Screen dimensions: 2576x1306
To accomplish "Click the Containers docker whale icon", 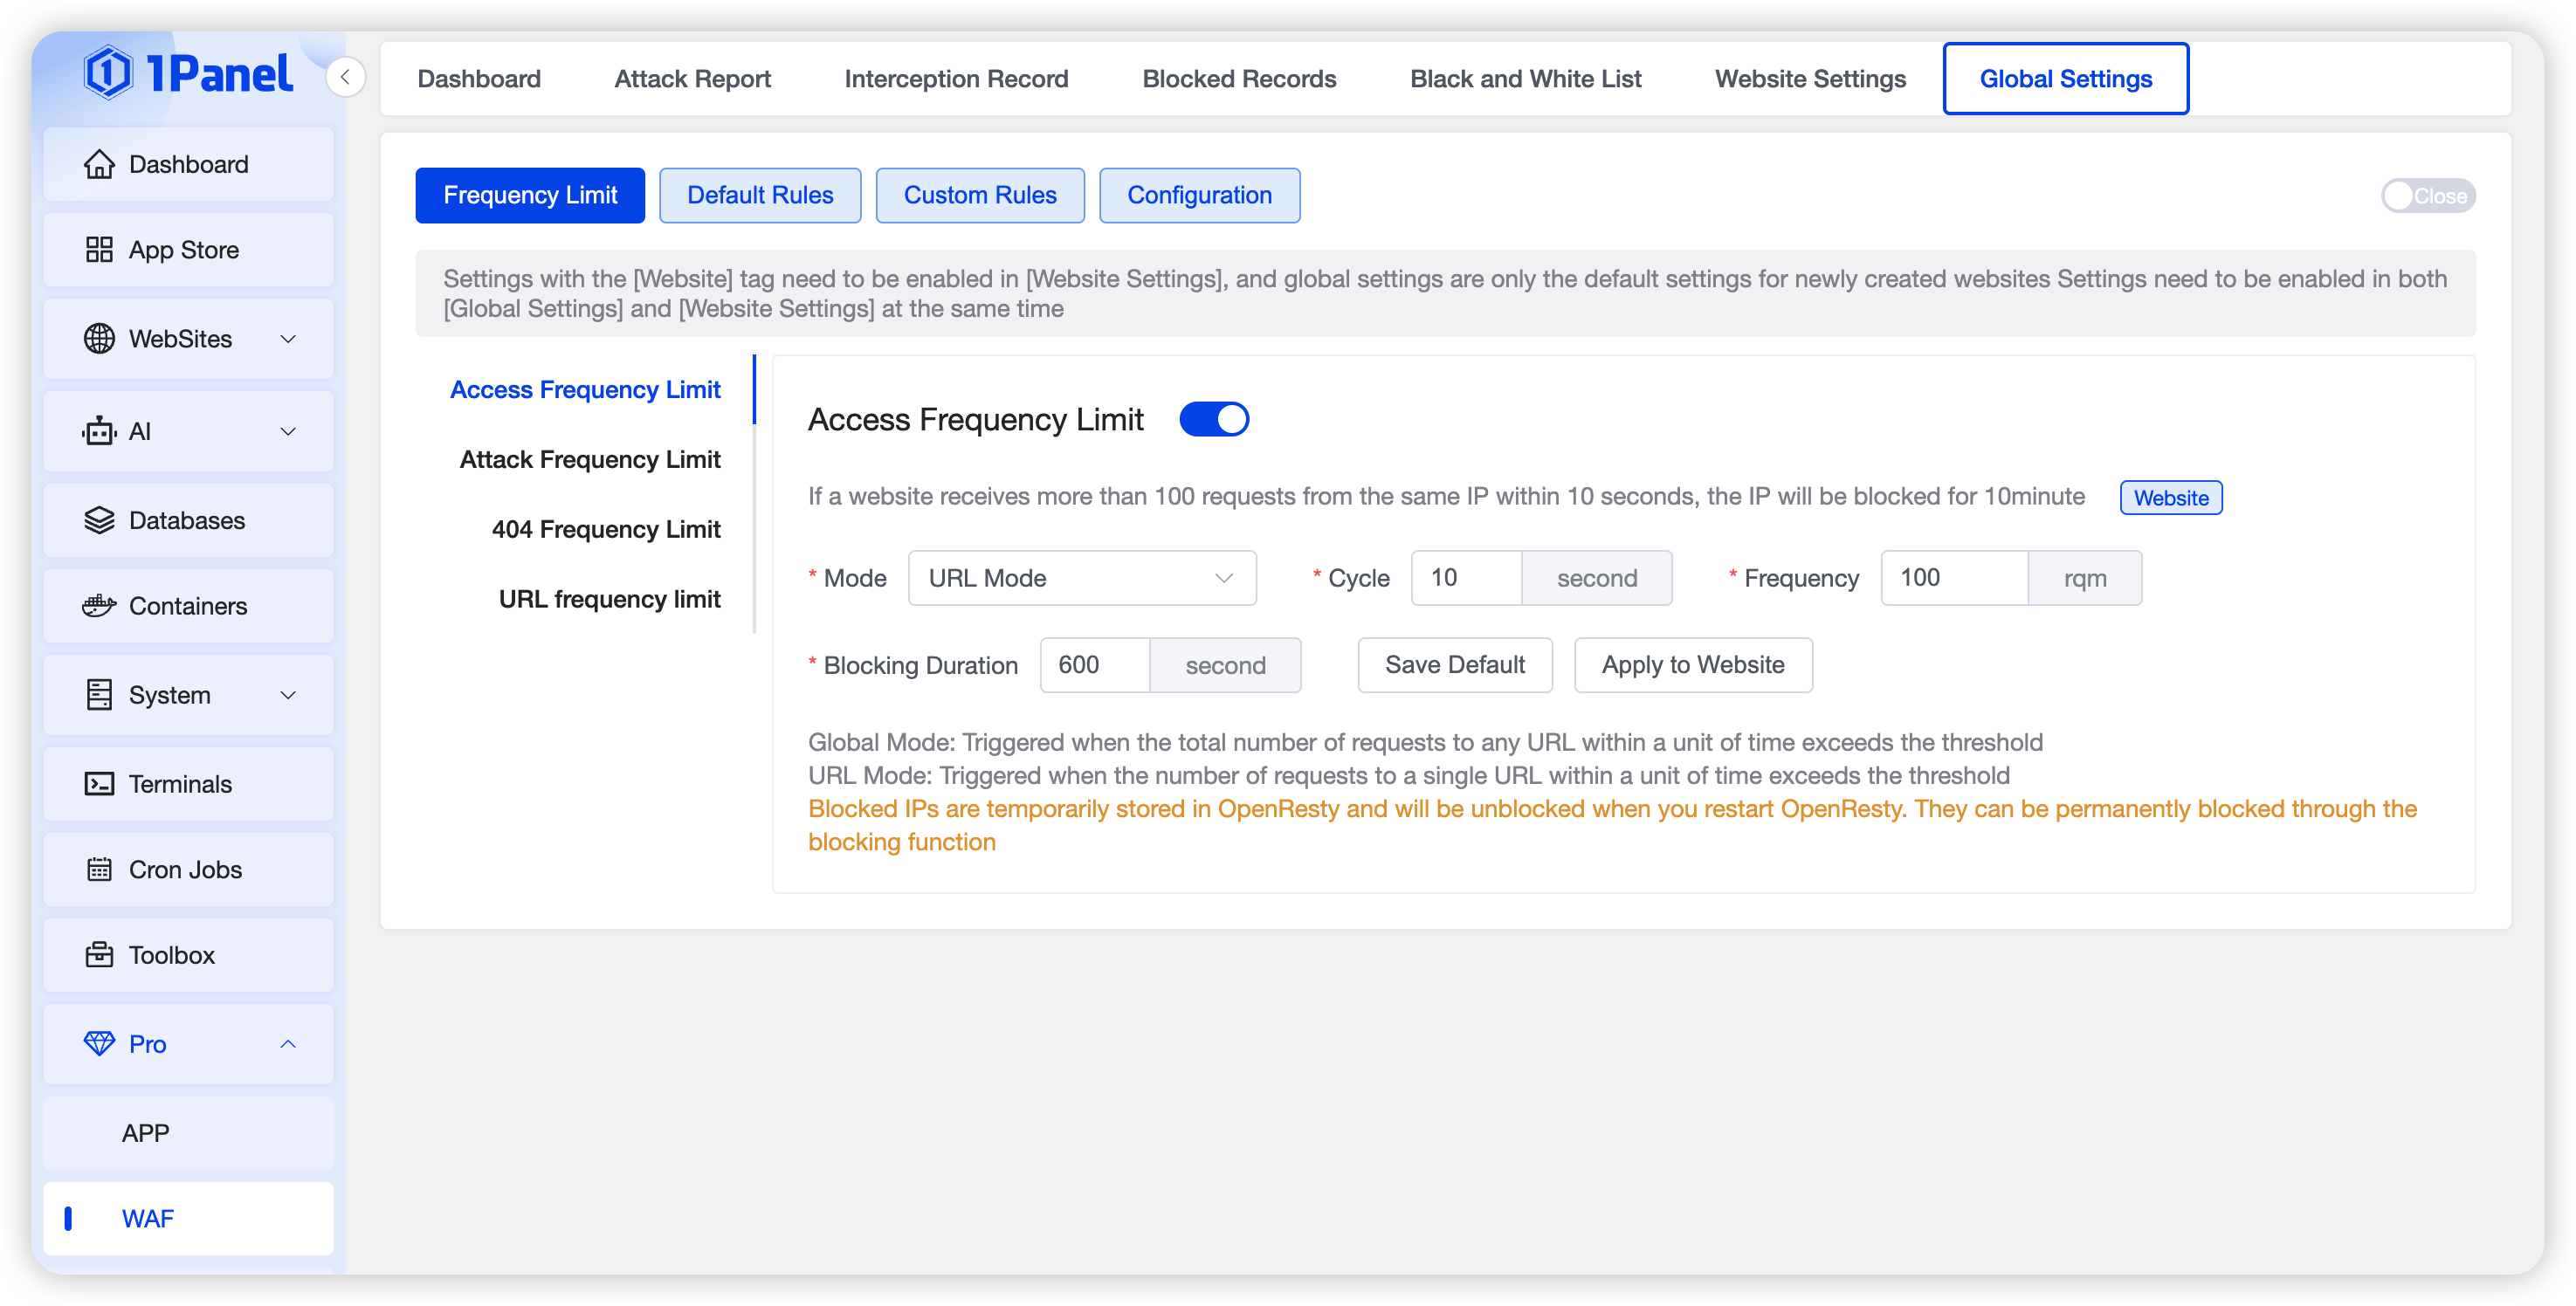I will pyautogui.click(x=99, y=606).
